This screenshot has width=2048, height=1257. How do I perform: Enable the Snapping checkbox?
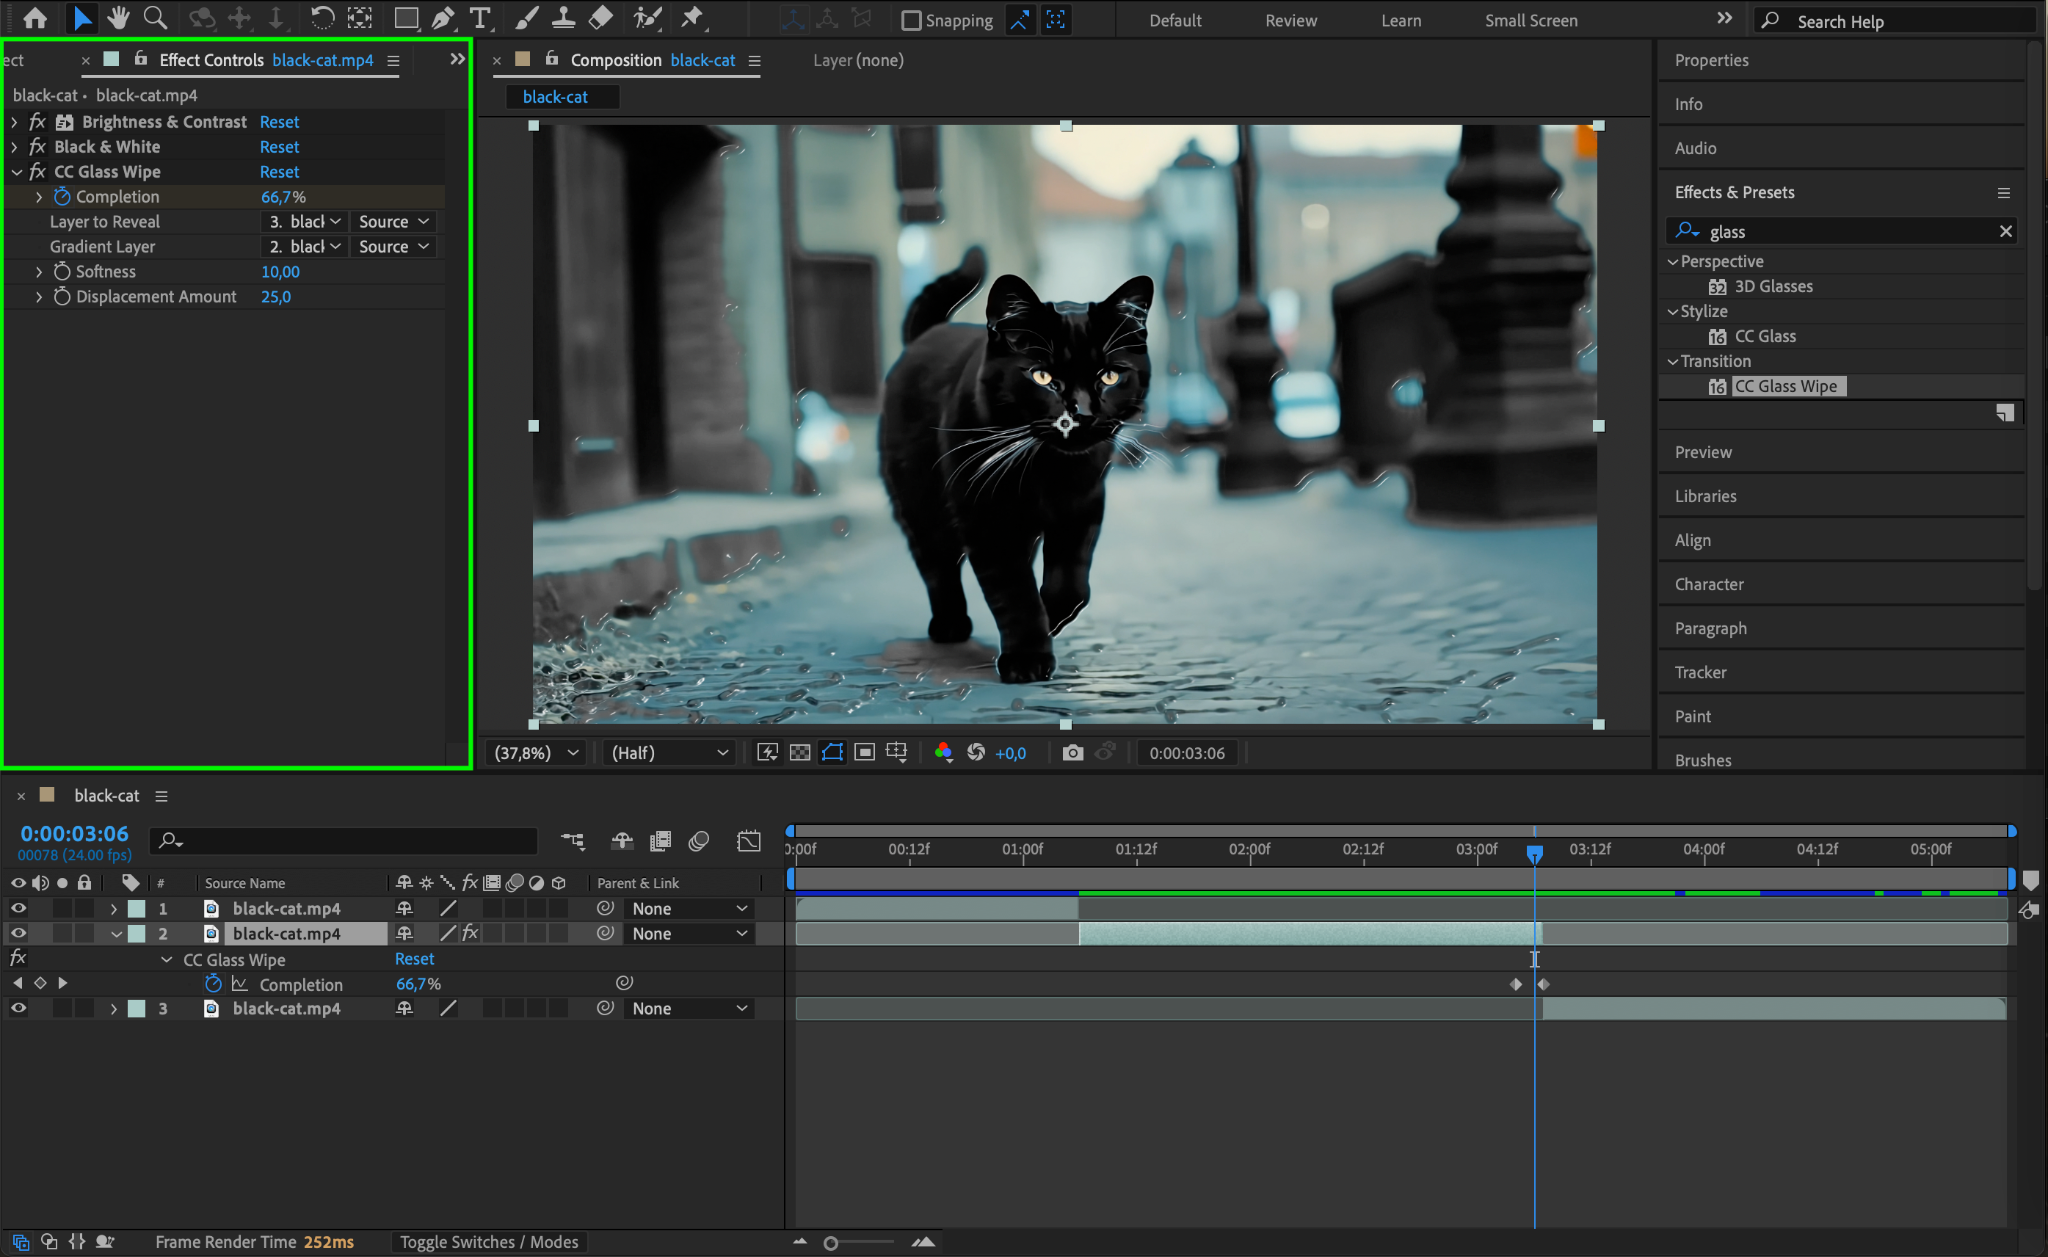pos(911,20)
